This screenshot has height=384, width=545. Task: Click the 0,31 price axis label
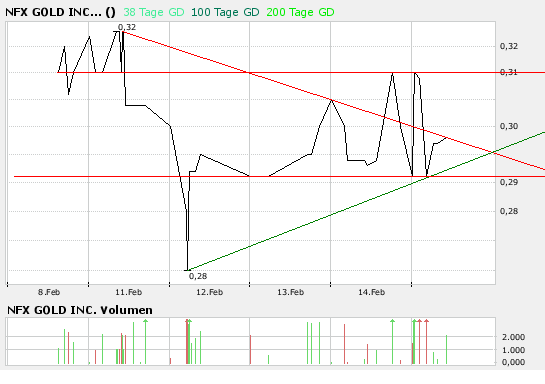tap(509, 72)
